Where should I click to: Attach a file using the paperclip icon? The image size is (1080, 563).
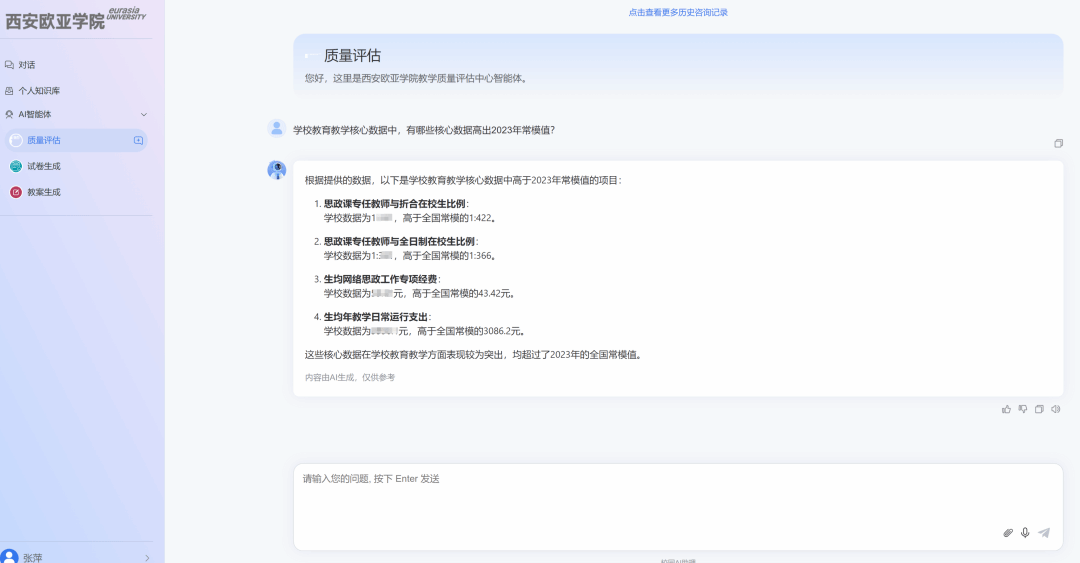(1008, 533)
